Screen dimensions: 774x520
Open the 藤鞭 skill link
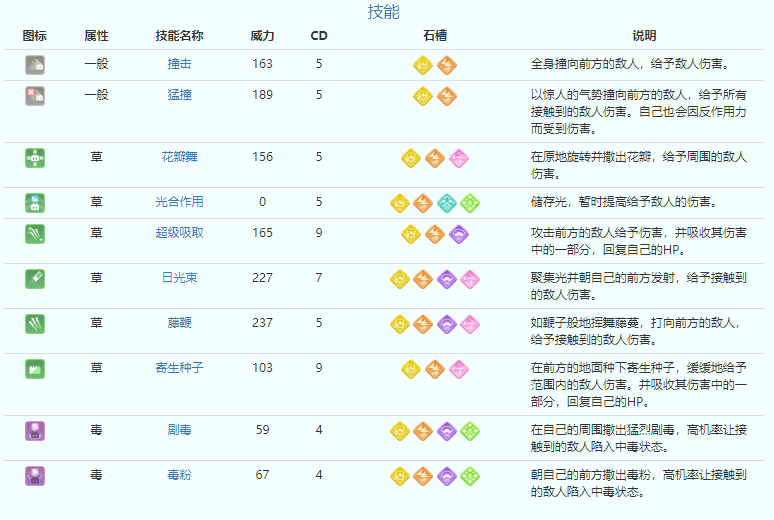(x=179, y=323)
